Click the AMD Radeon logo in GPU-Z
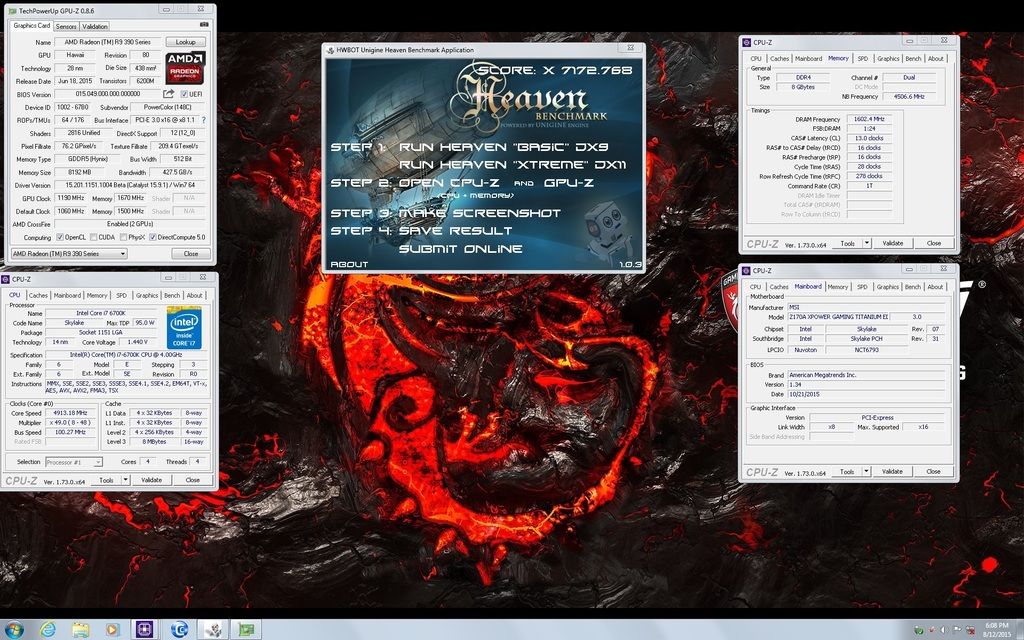The width and height of the screenshot is (1024, 640). [x=187, y=65]
